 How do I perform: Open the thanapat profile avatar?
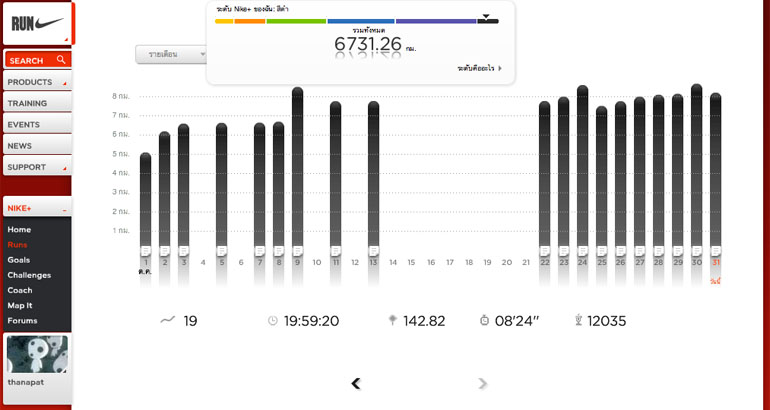[x=37, y=354]
